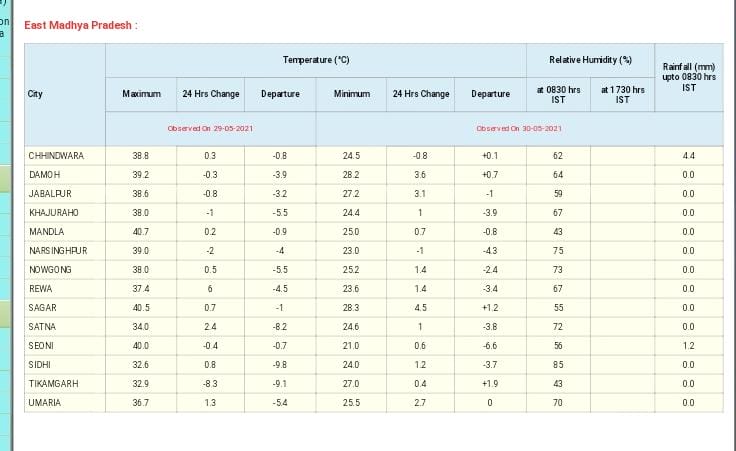Image resolution: width=736 pixels, height=451 pixels.
Task: Click the 'at 0830 hrs IST' humidity header
Action: pos(558,94)
